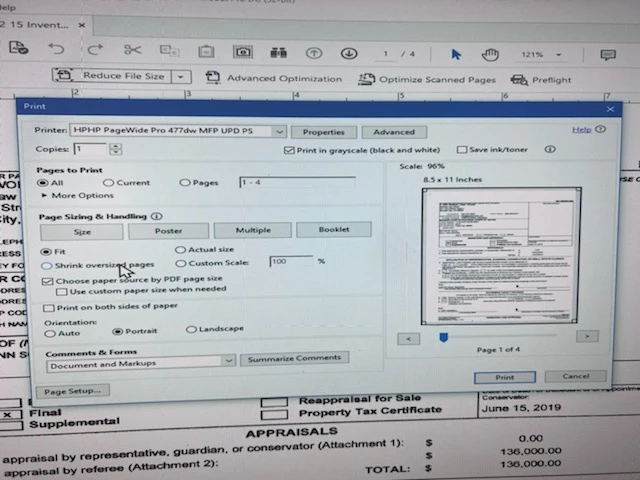Click the Custom Scale percent field
This screenshot has width=640, height=480.
pyautogui.click(x=291, y=262)
